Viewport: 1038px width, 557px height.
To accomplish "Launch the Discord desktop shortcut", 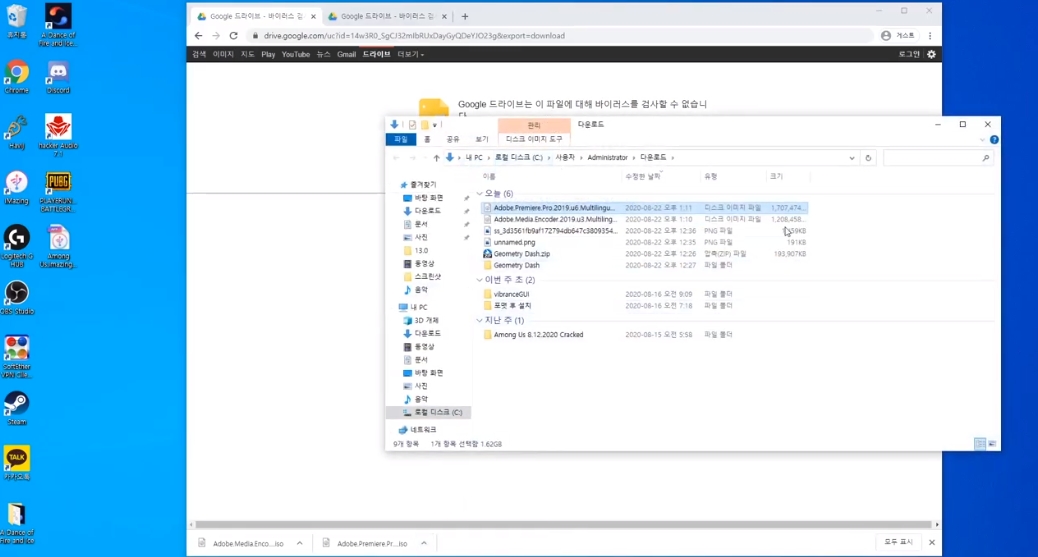I will coord(58,77).
